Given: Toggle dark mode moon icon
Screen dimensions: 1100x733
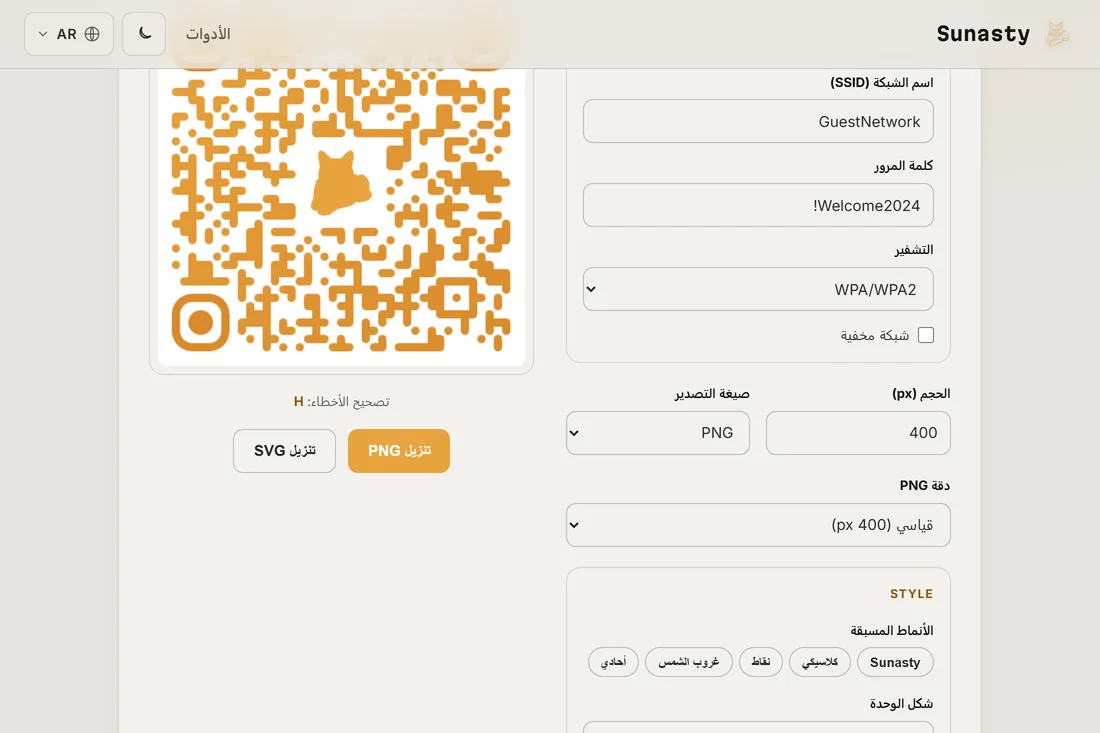Looking at the screenshot, I should tap(144, 34).
